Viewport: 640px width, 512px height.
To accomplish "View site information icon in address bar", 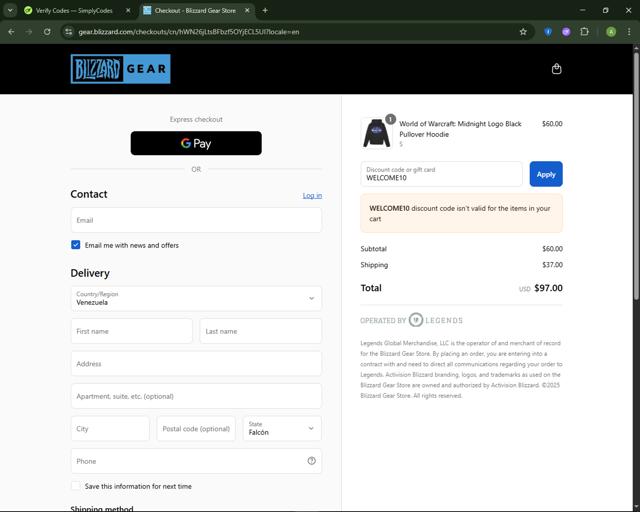I will 69,32.
